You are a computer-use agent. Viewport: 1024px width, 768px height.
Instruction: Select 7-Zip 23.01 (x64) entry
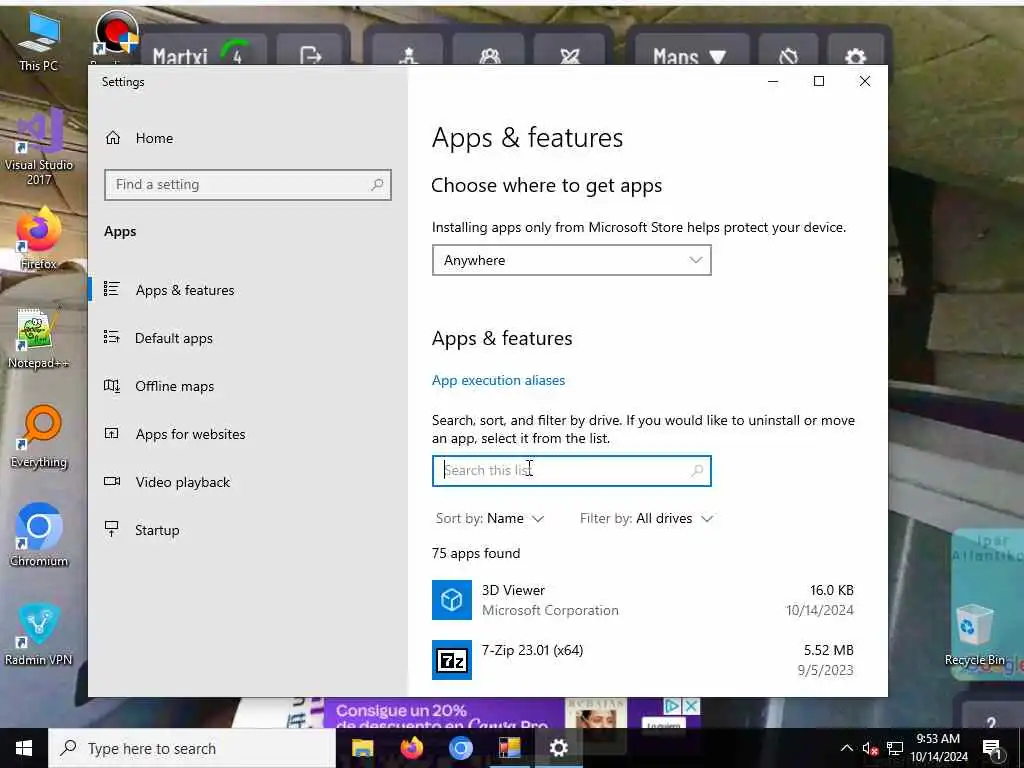click(643, 660)
